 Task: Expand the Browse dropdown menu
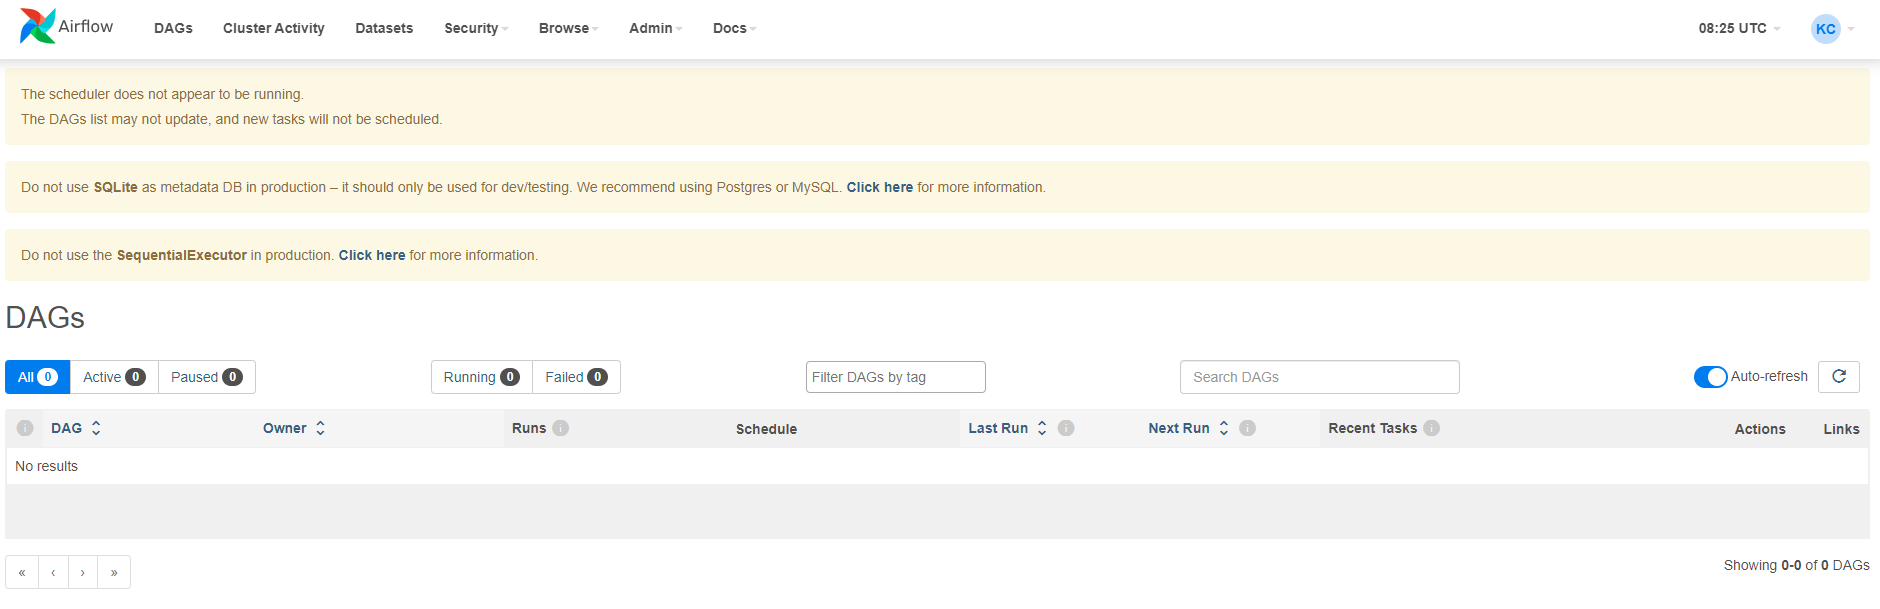tap(568, 28)
